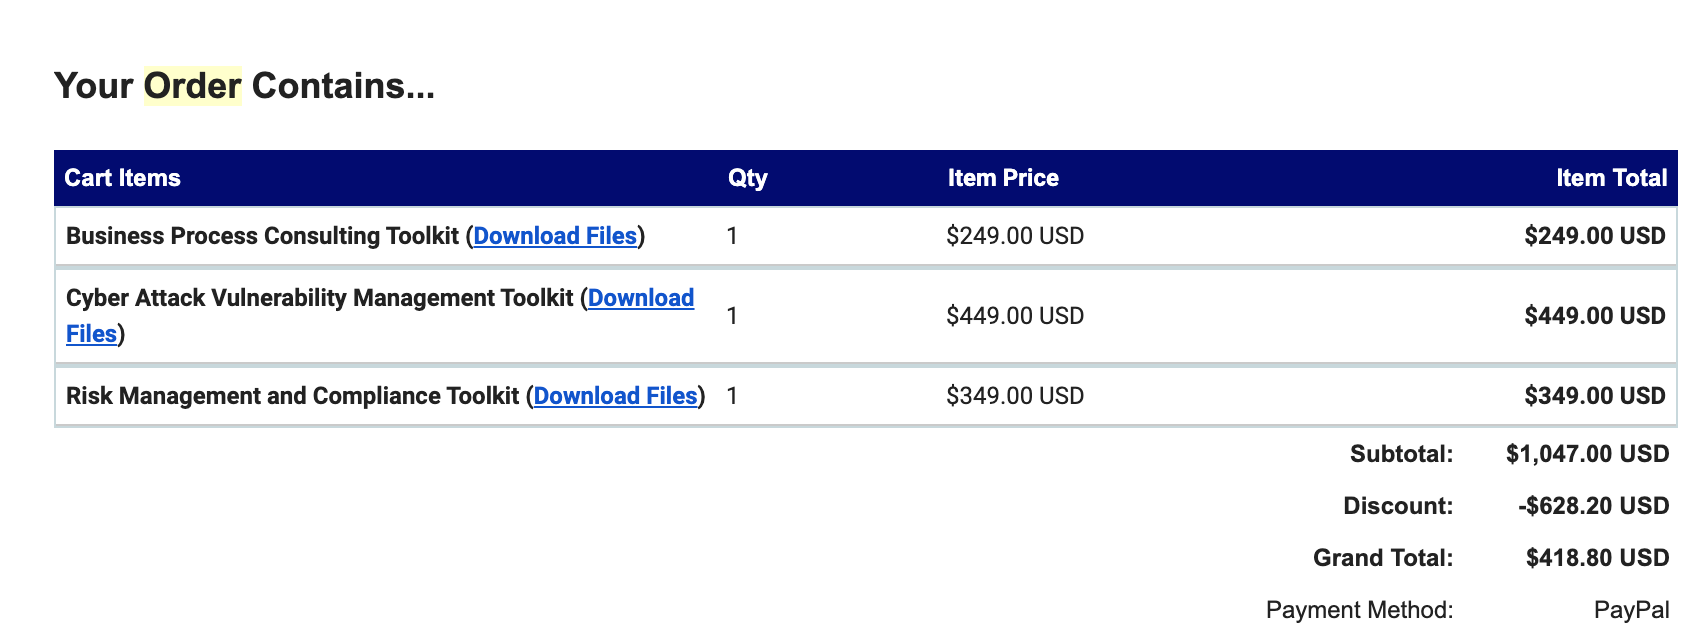The image size is (1708, 642).
Task: Click the $249.00 USD item price
Action: tap(1015, 236)
